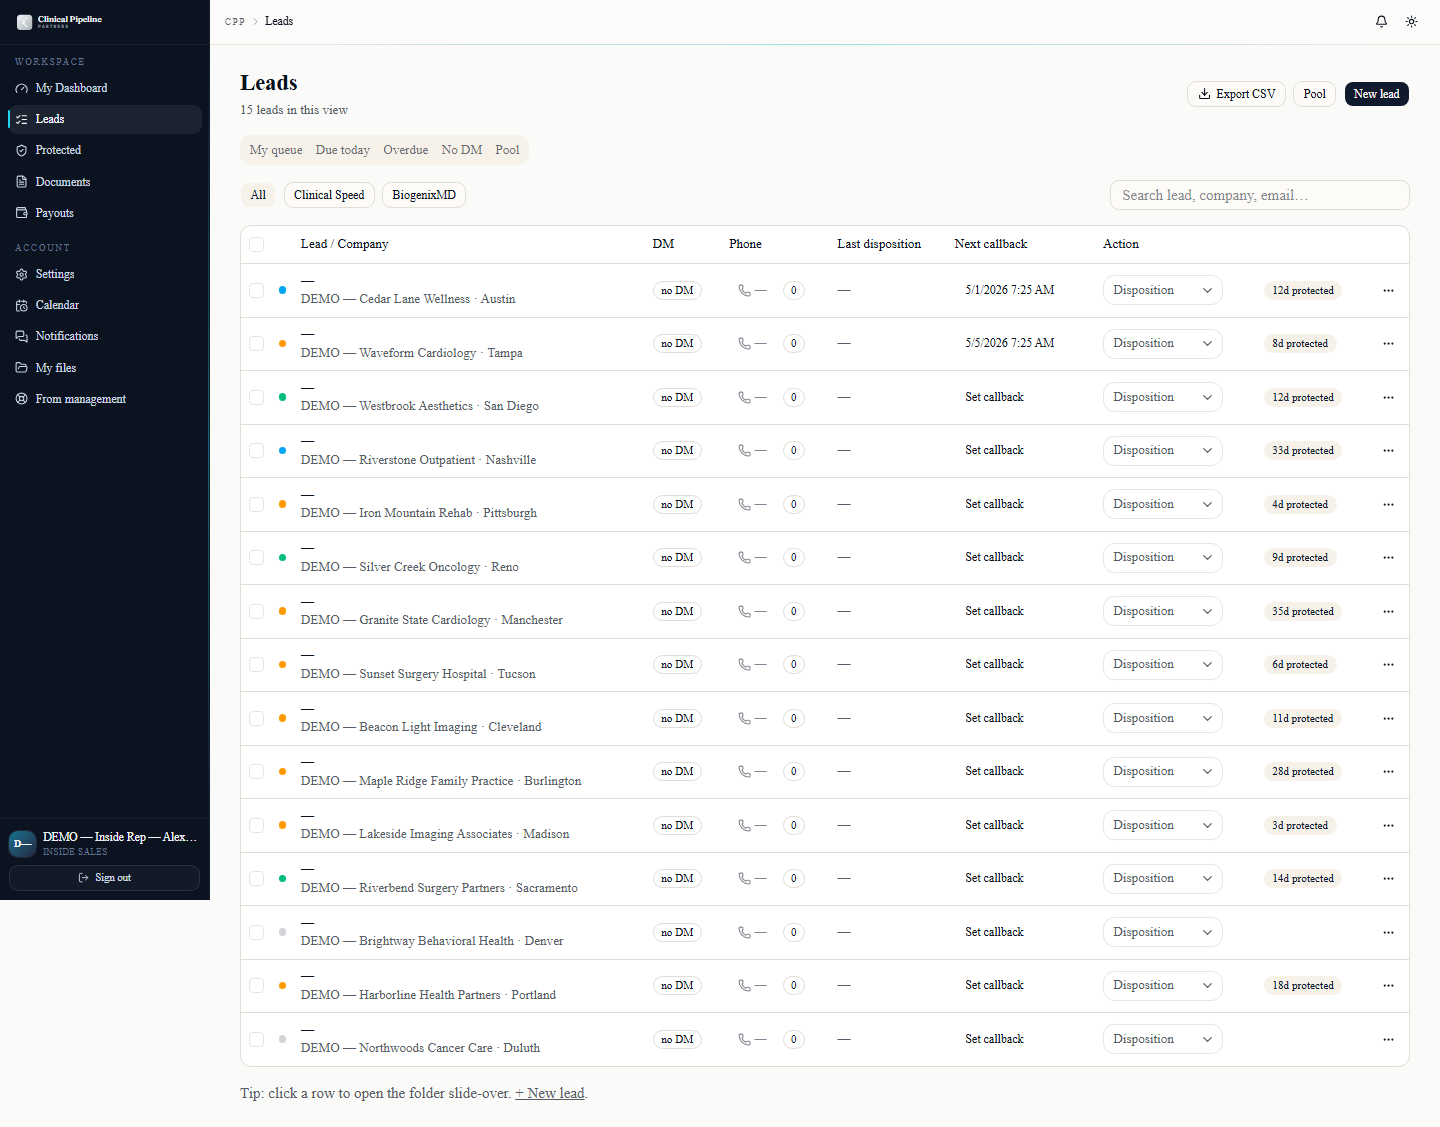This screenshot has width=1440, height=1127.
Task: Click phone icon in Harborline Health Partners row
Action: (744, 985)
